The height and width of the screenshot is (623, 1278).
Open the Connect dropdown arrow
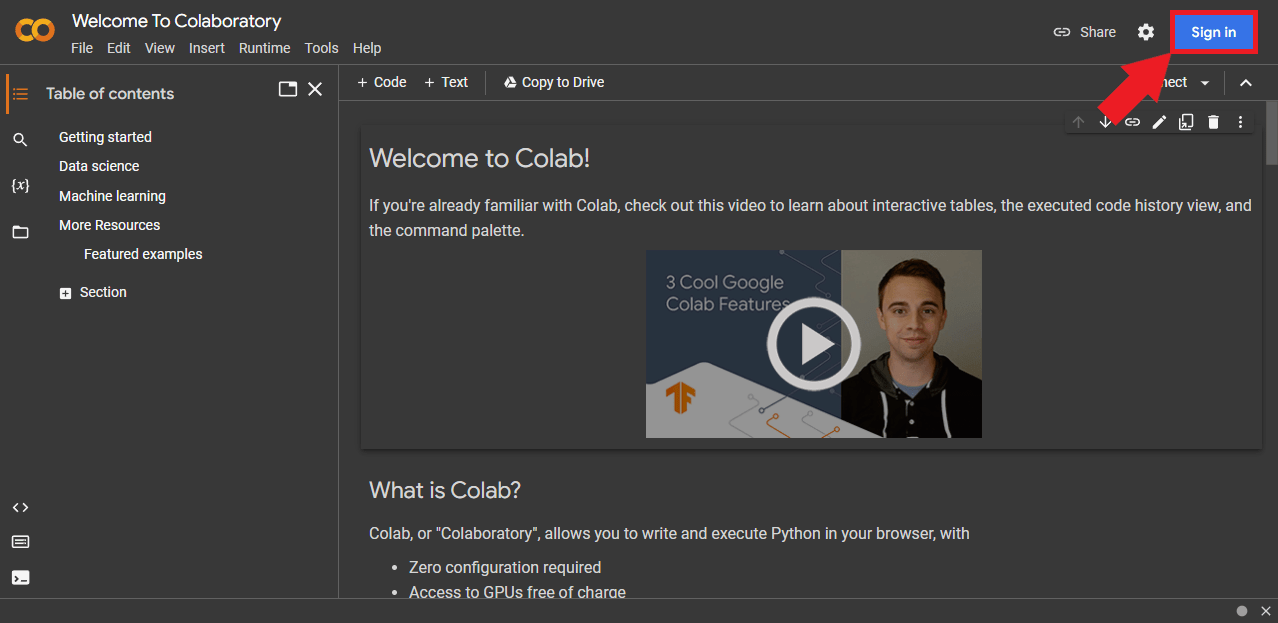click(1205, 83)
